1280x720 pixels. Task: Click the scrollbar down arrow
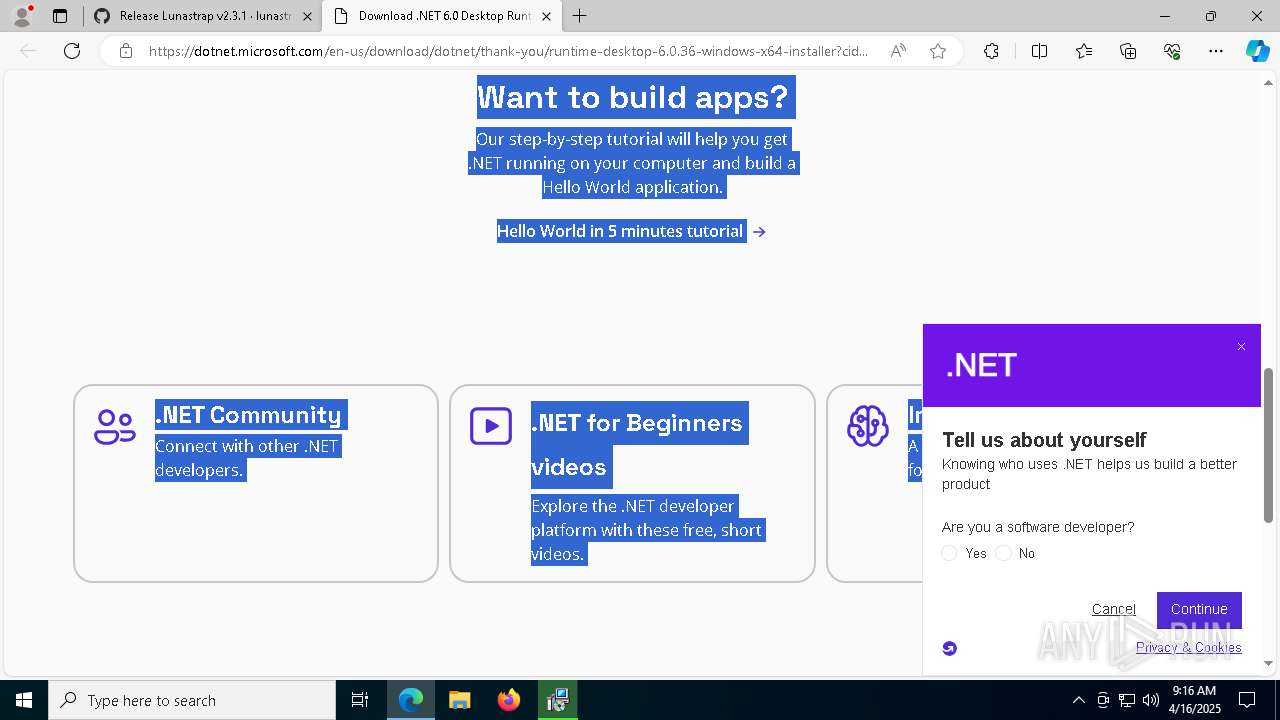(x=1269, y=663)
